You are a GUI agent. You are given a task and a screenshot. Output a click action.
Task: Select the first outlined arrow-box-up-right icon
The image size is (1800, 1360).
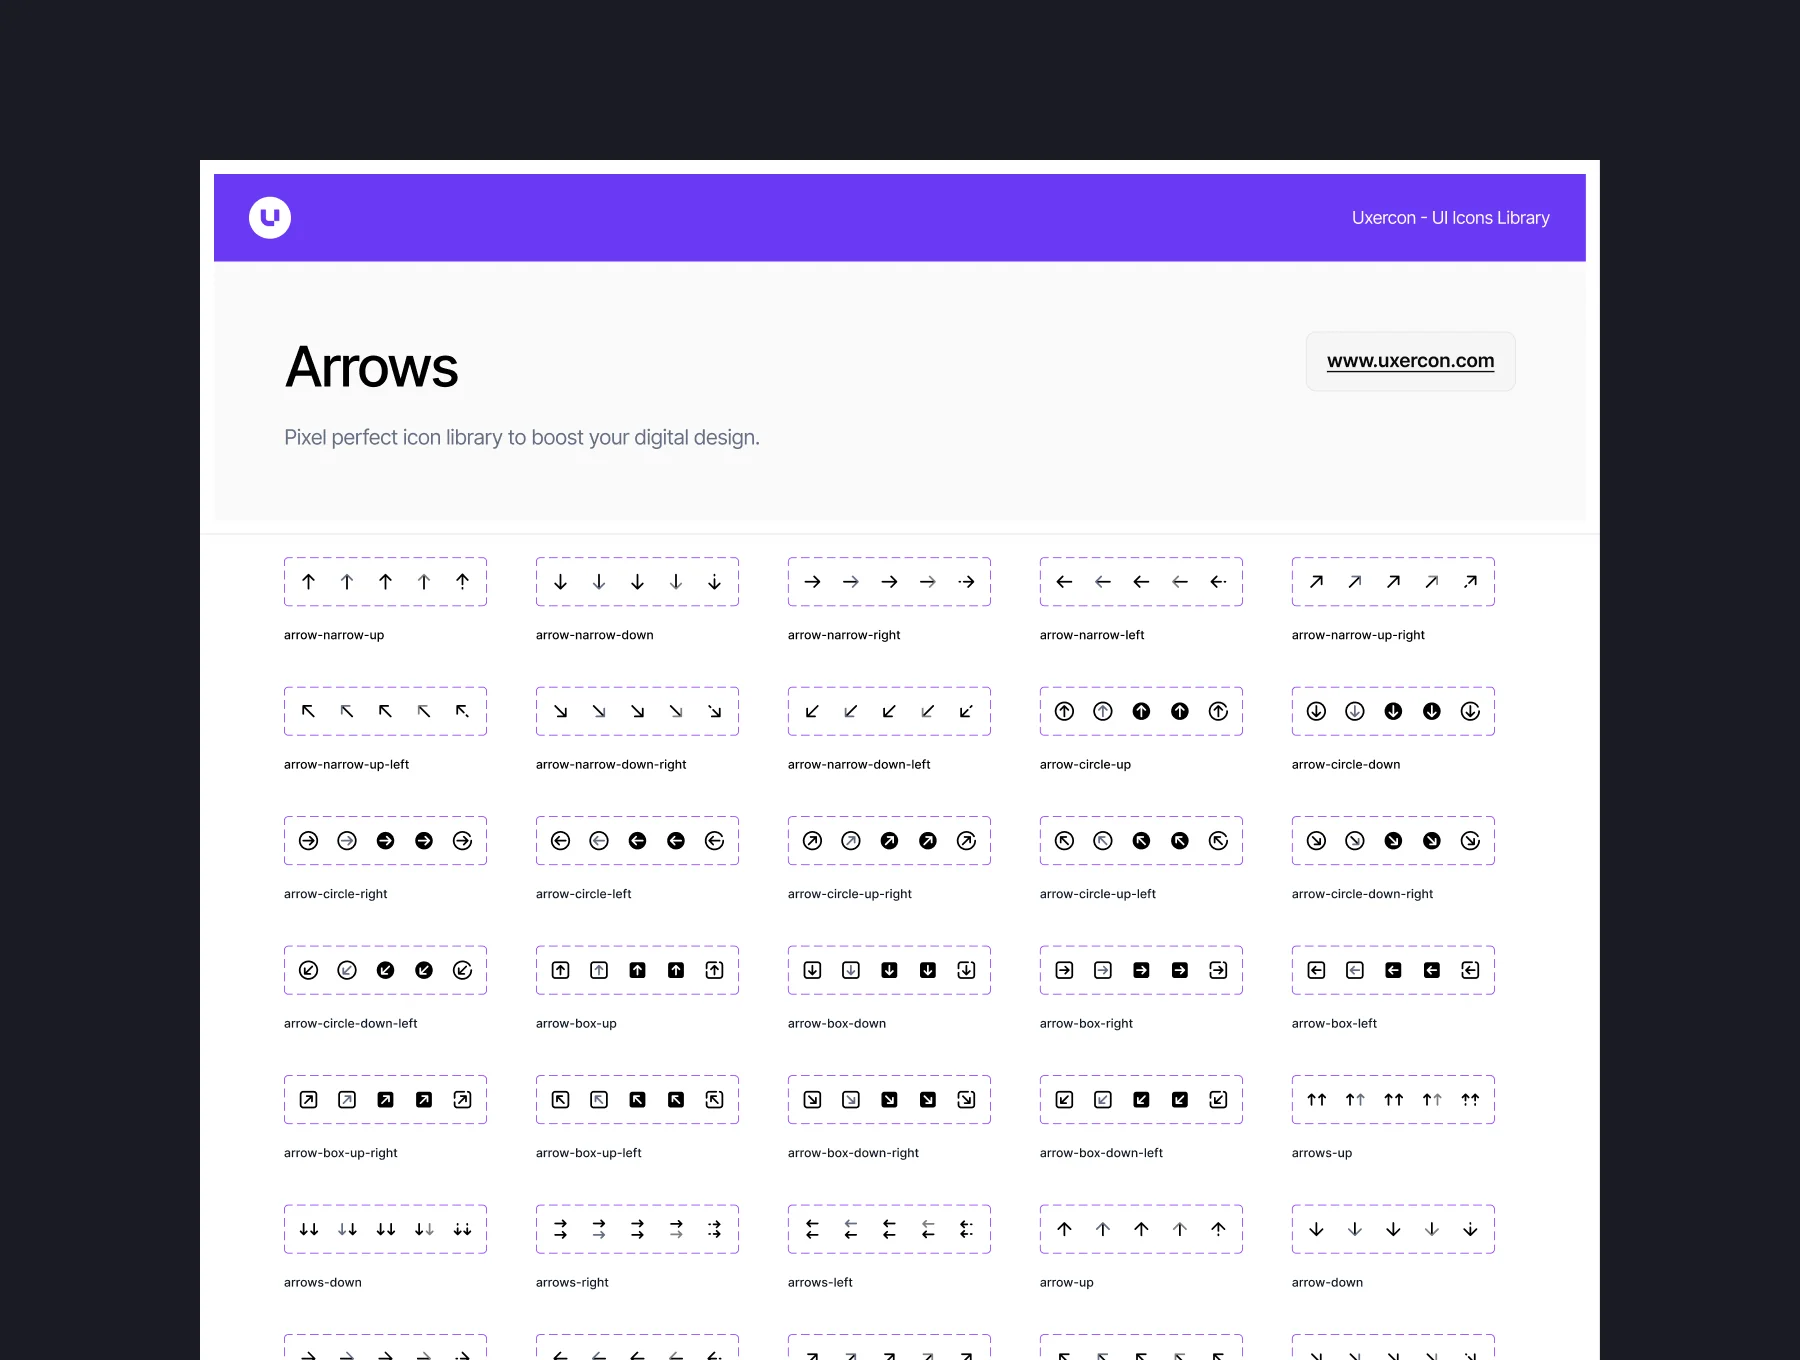coord(309,1100)
